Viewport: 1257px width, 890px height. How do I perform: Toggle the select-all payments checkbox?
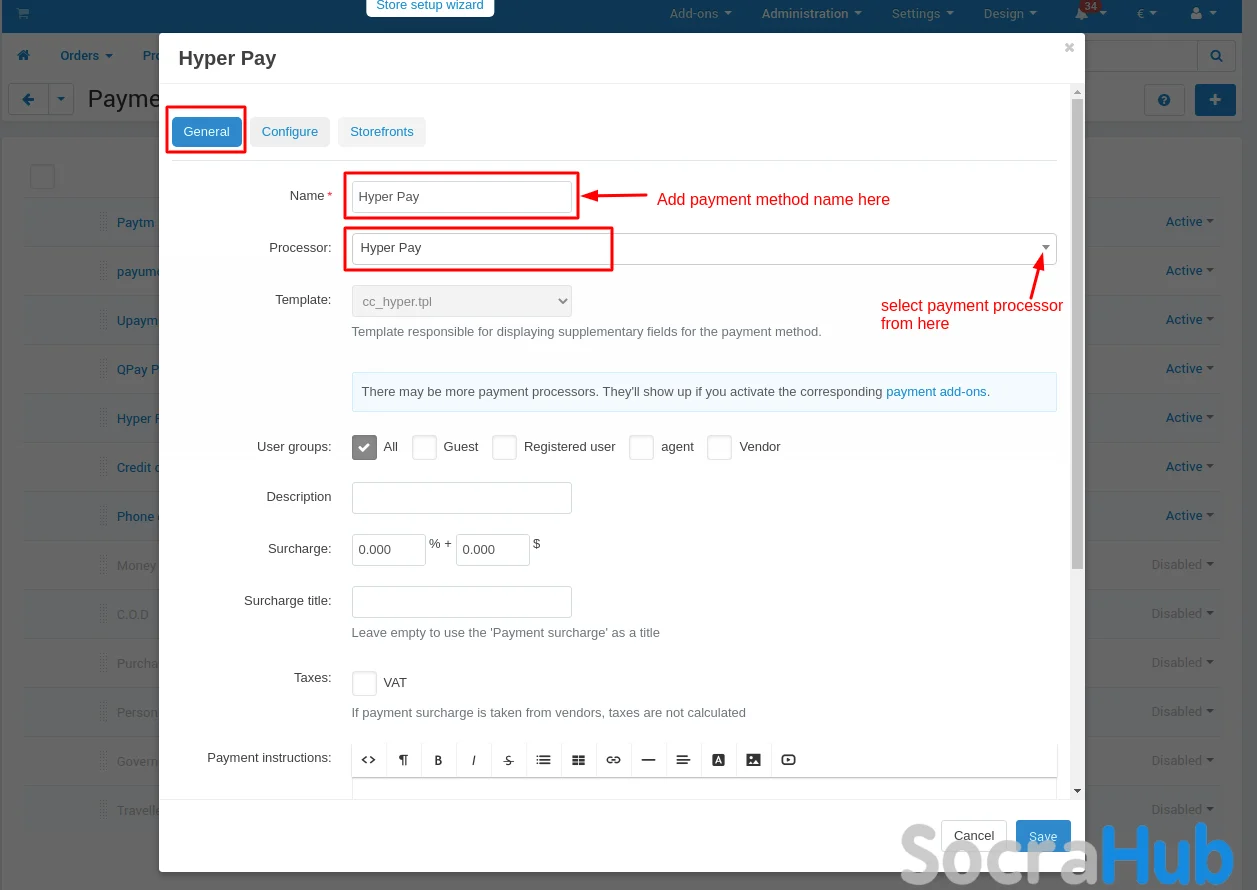point(42,177)
